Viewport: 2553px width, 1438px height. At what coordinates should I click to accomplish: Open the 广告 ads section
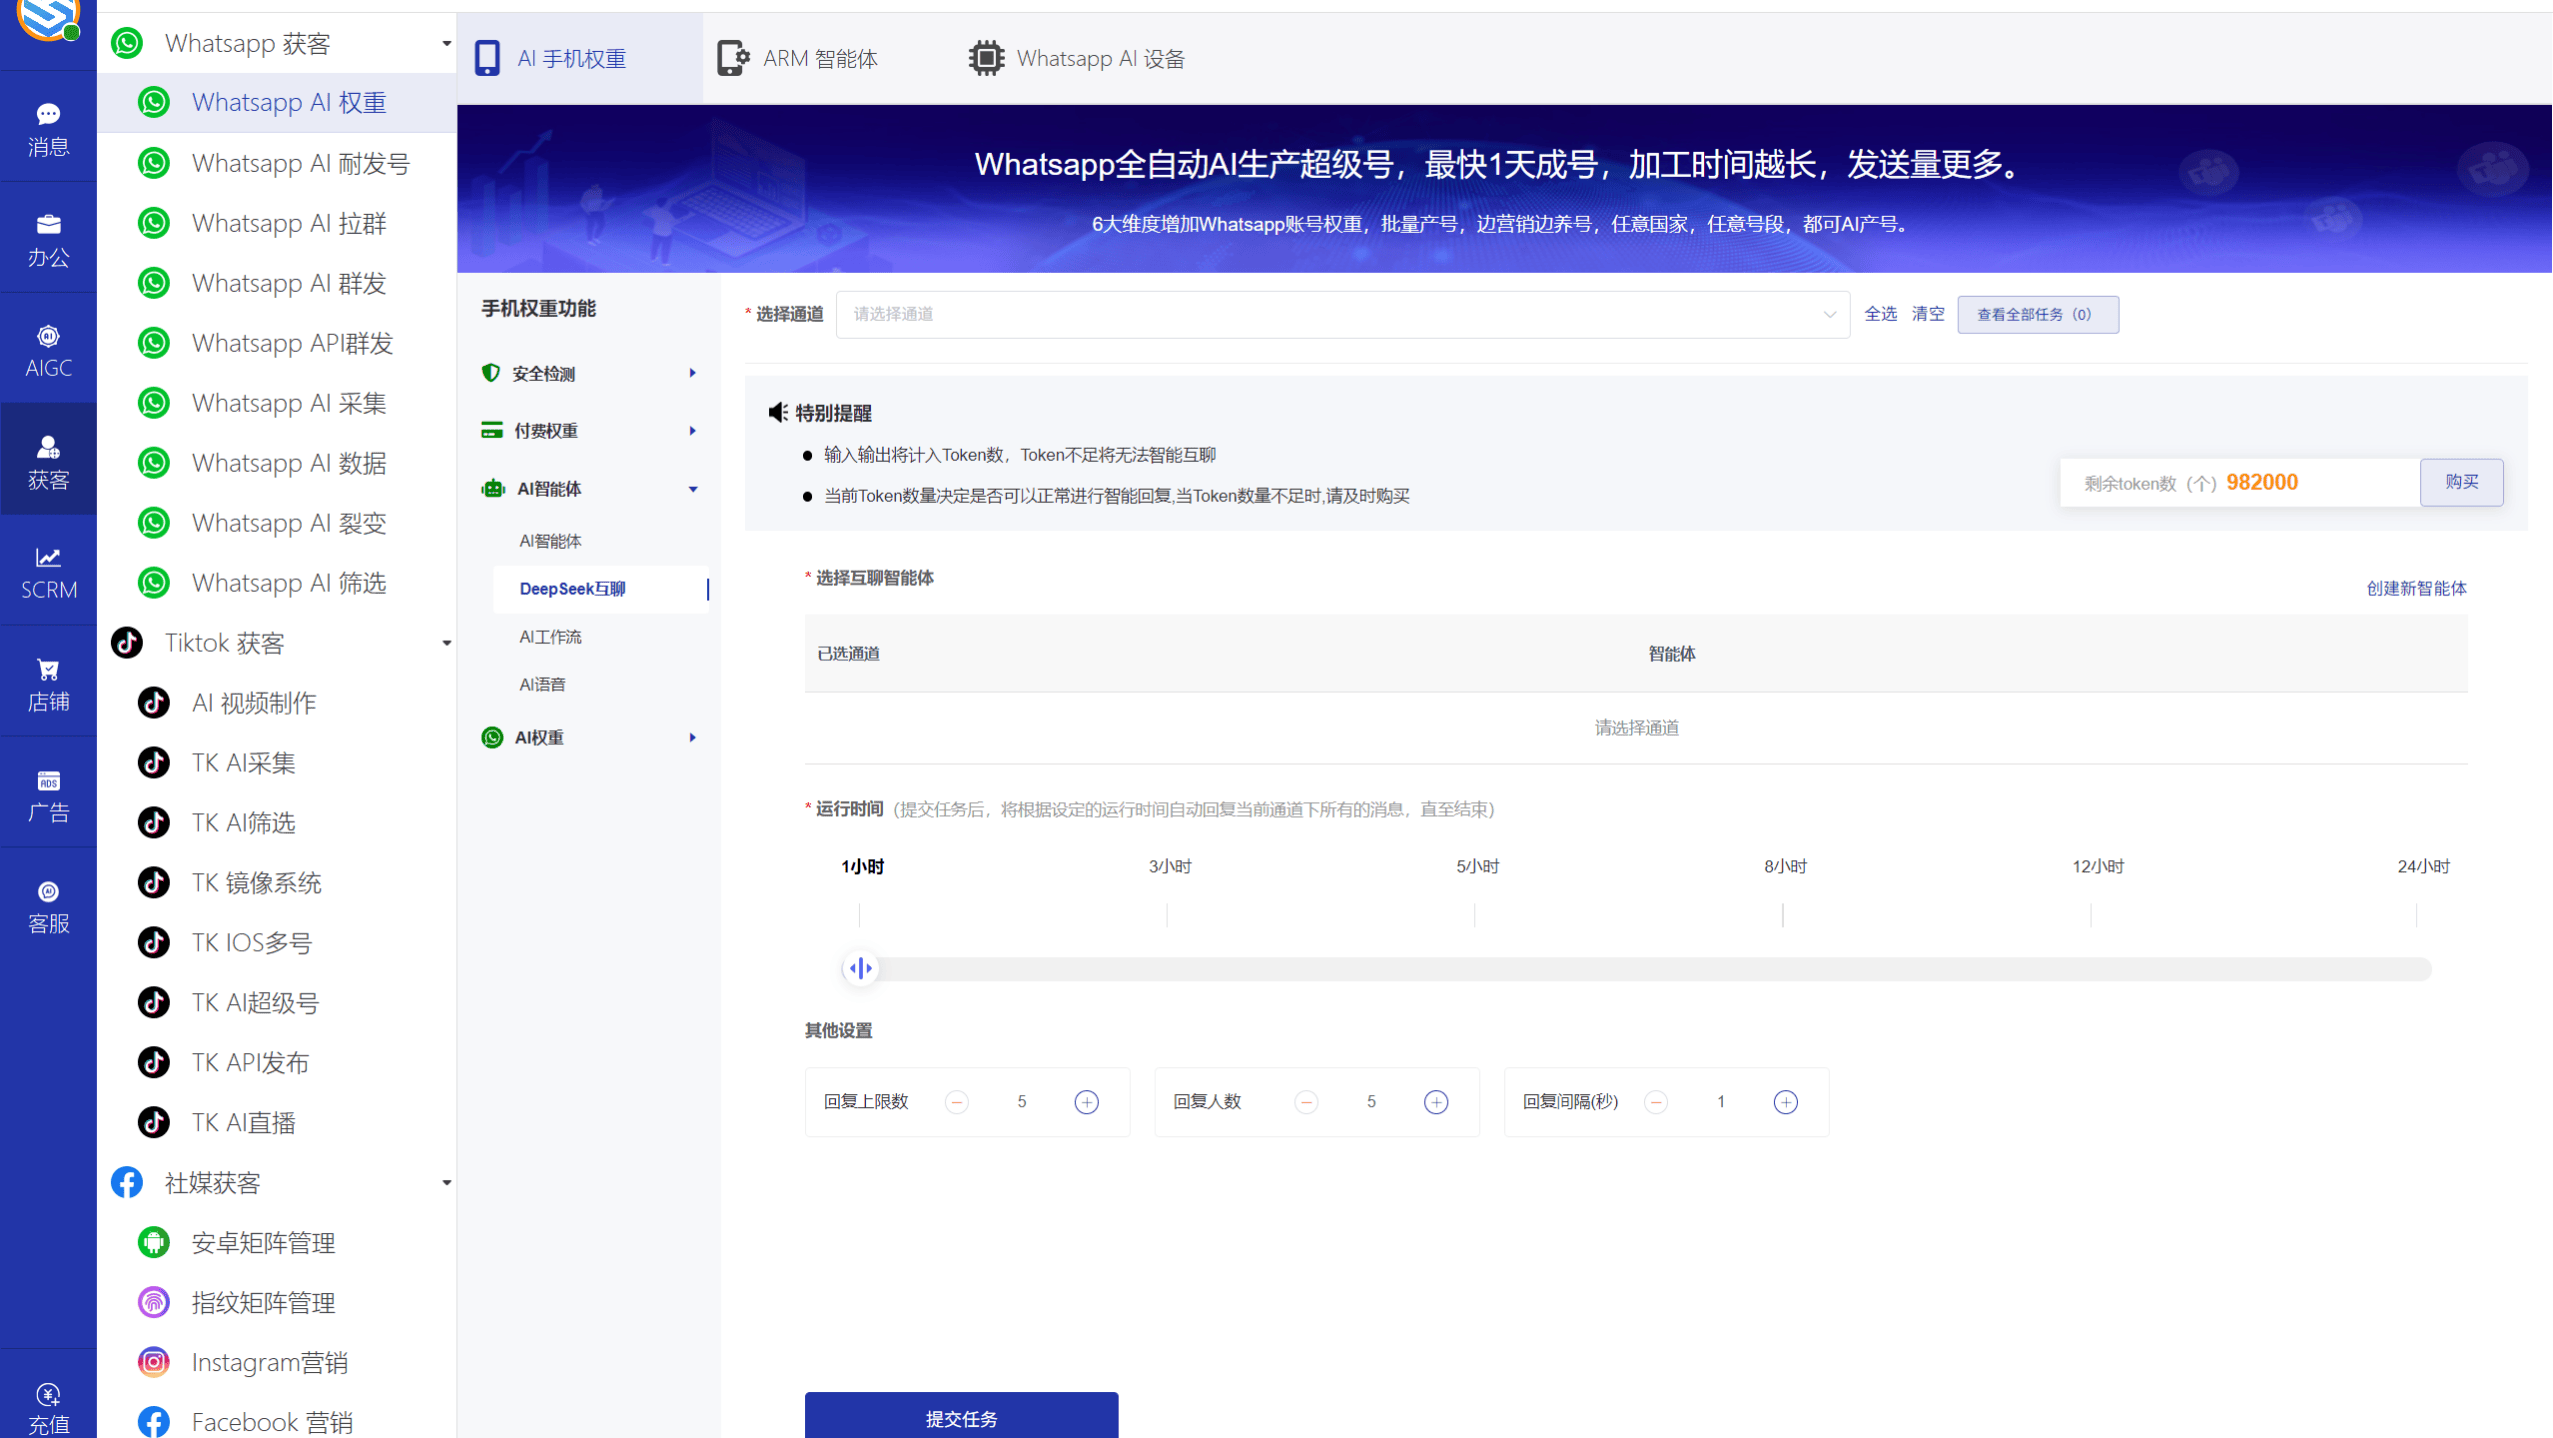pos(48,793)
